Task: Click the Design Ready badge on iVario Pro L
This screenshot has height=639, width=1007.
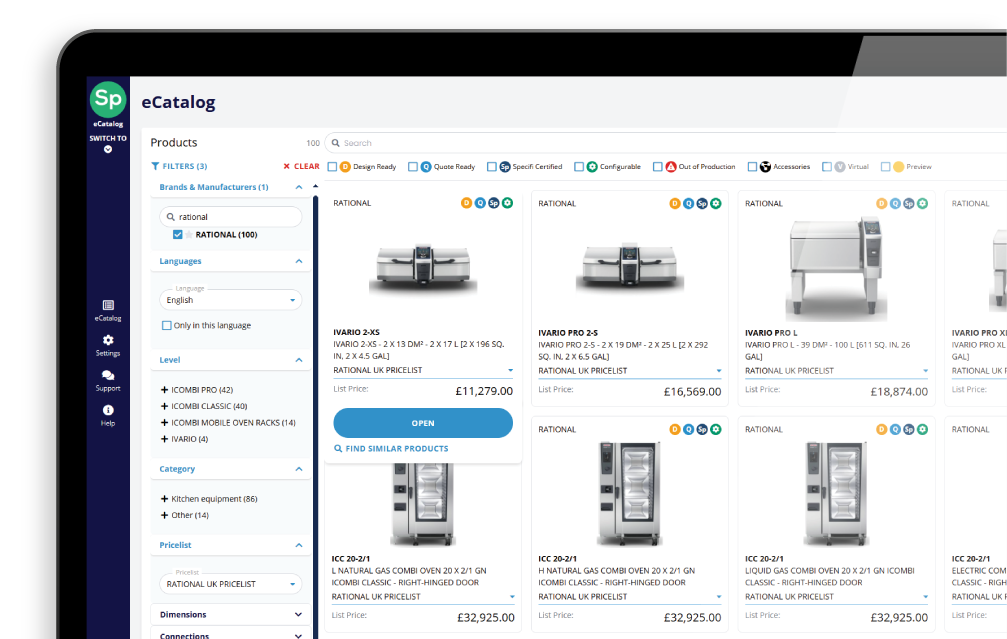Action: click(x=882, y=204)
